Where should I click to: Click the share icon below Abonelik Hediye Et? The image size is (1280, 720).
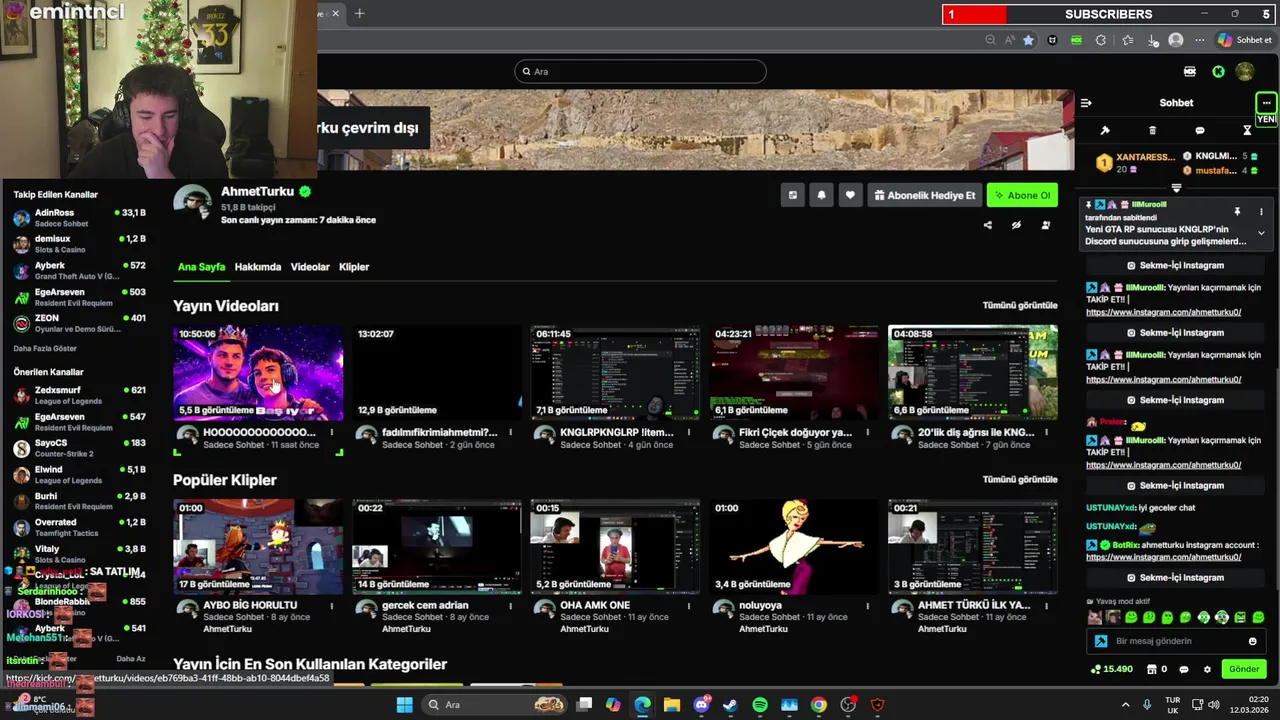[988, 225]
